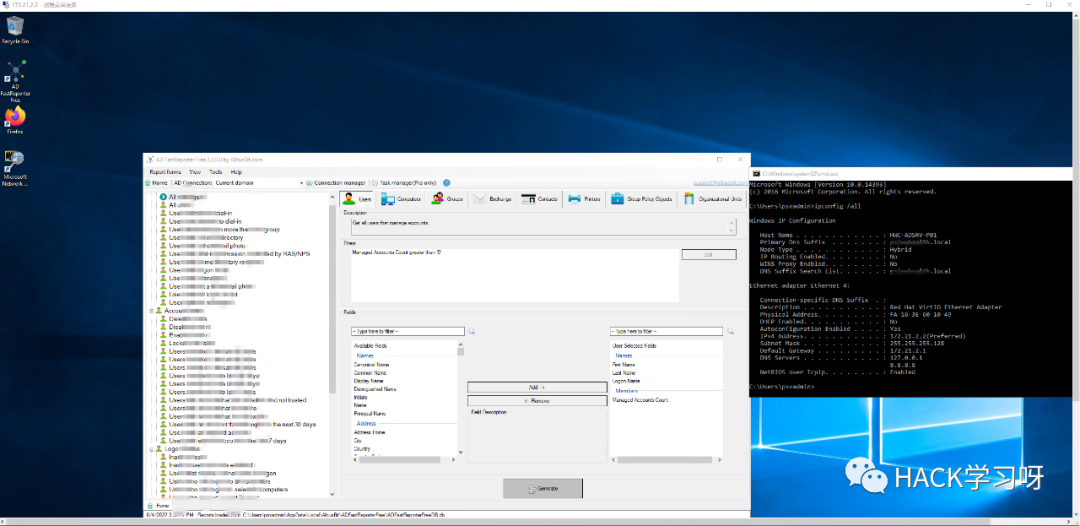Click search icon beside User Selected Fields filter

[730, 331]
